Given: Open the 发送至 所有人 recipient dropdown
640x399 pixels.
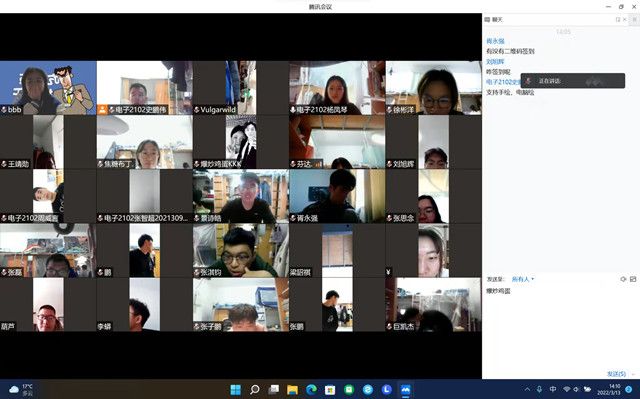Looking at the screenshot, I should (523, 279).
